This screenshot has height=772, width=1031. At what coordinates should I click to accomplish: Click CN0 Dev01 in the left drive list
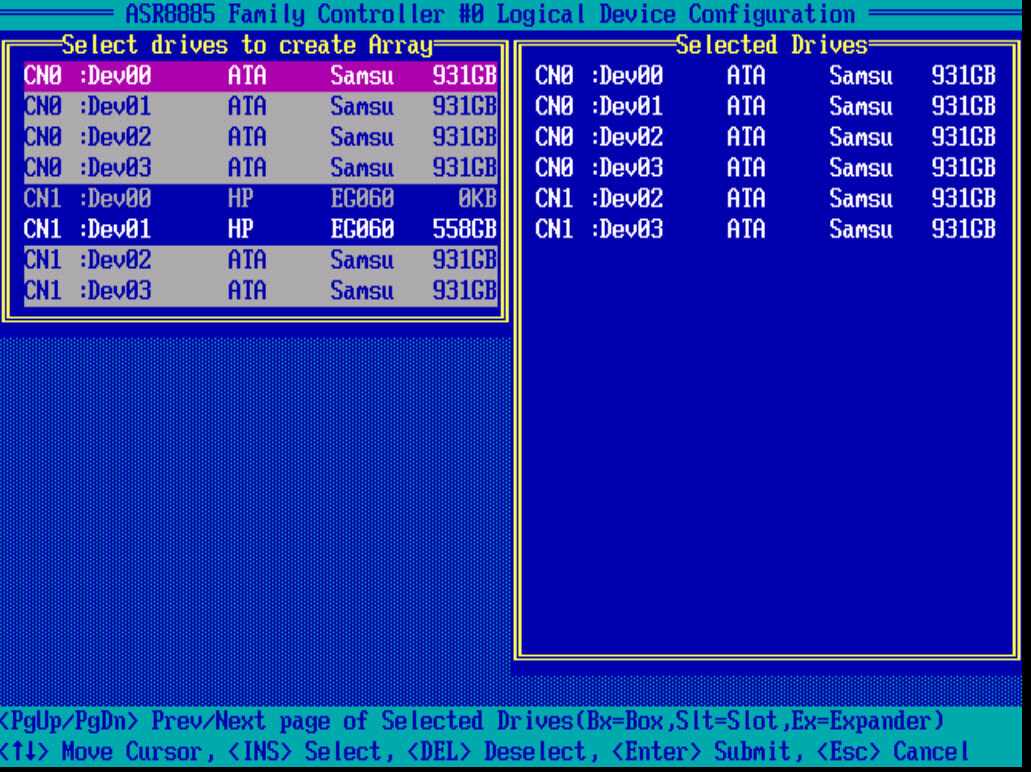(260, 102)
